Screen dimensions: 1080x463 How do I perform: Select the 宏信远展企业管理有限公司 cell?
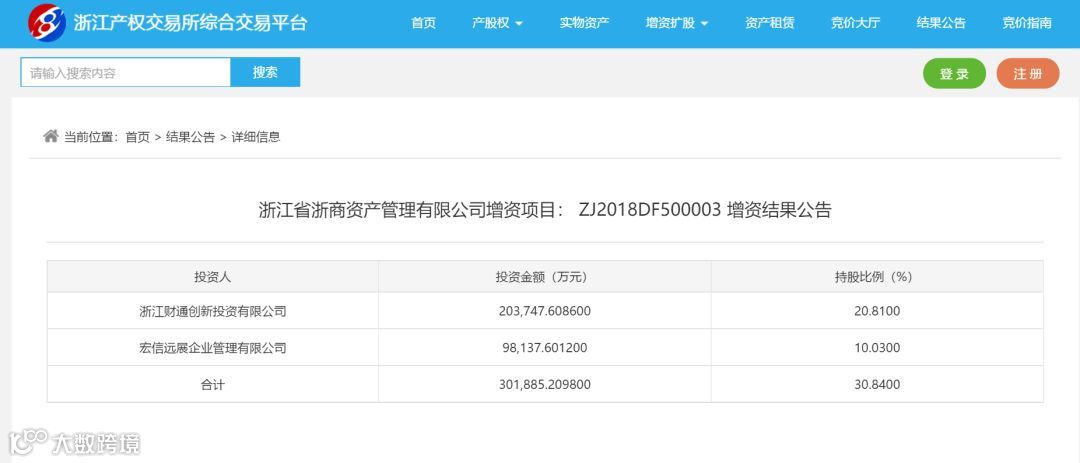(212, 348)
